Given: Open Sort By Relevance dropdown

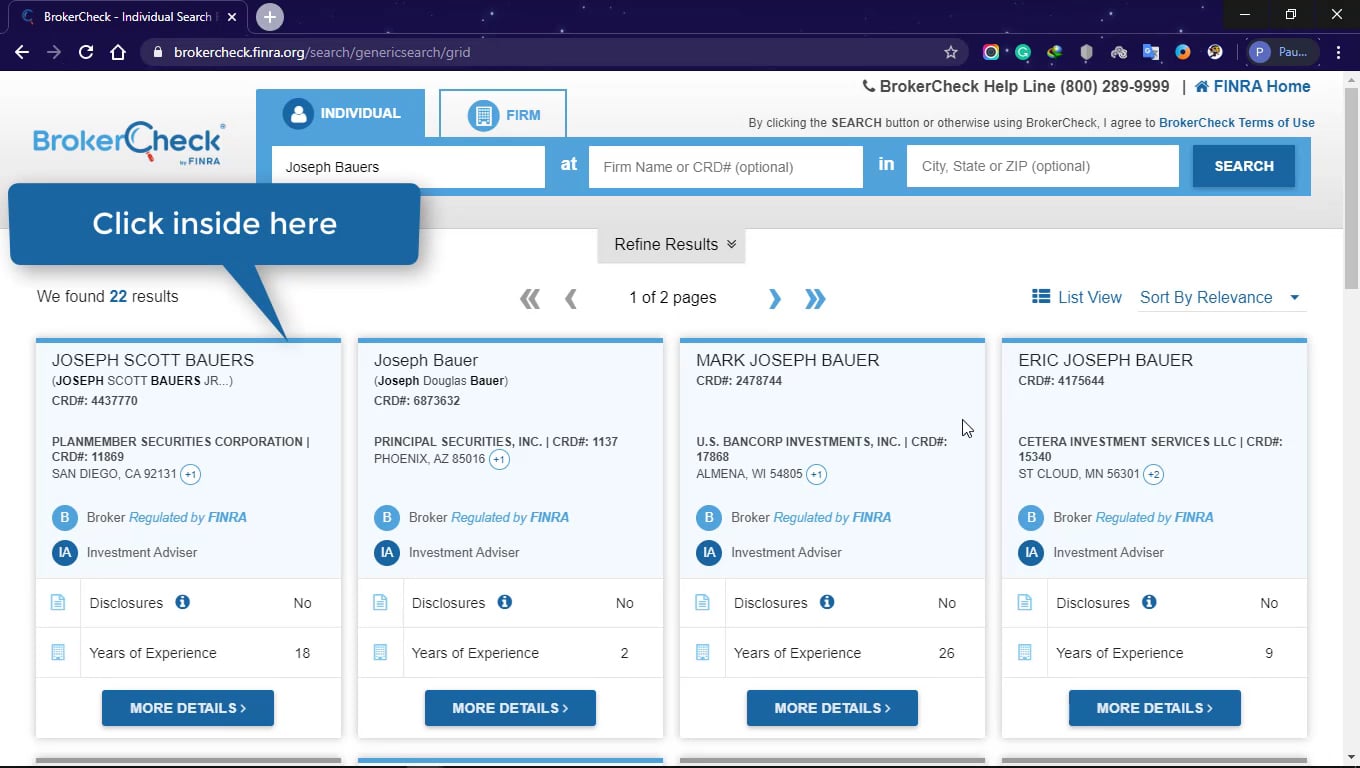Looking at the screenshot, I should 1222,297.
